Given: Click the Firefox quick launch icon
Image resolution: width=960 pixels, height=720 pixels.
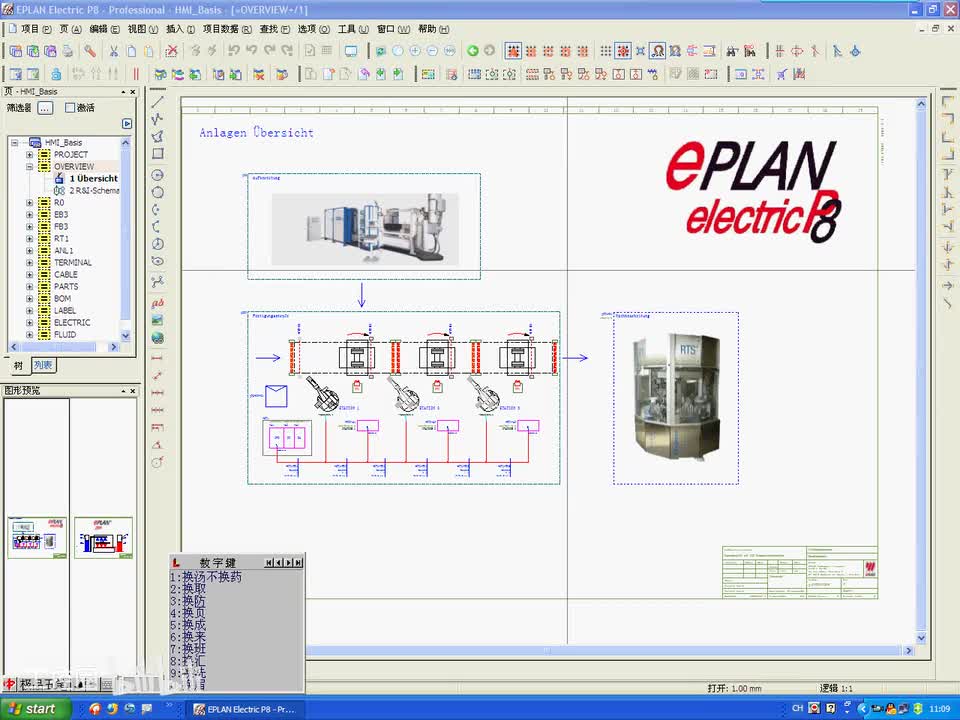Looking at the screenshot, I should [x=112, y=708].
